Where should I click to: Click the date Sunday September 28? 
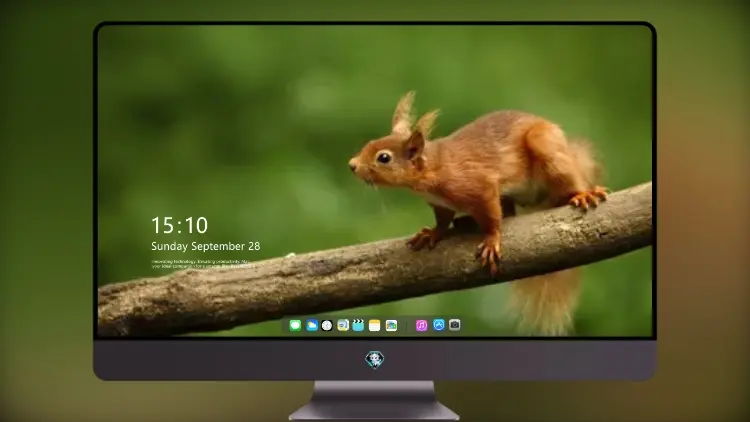206,246
